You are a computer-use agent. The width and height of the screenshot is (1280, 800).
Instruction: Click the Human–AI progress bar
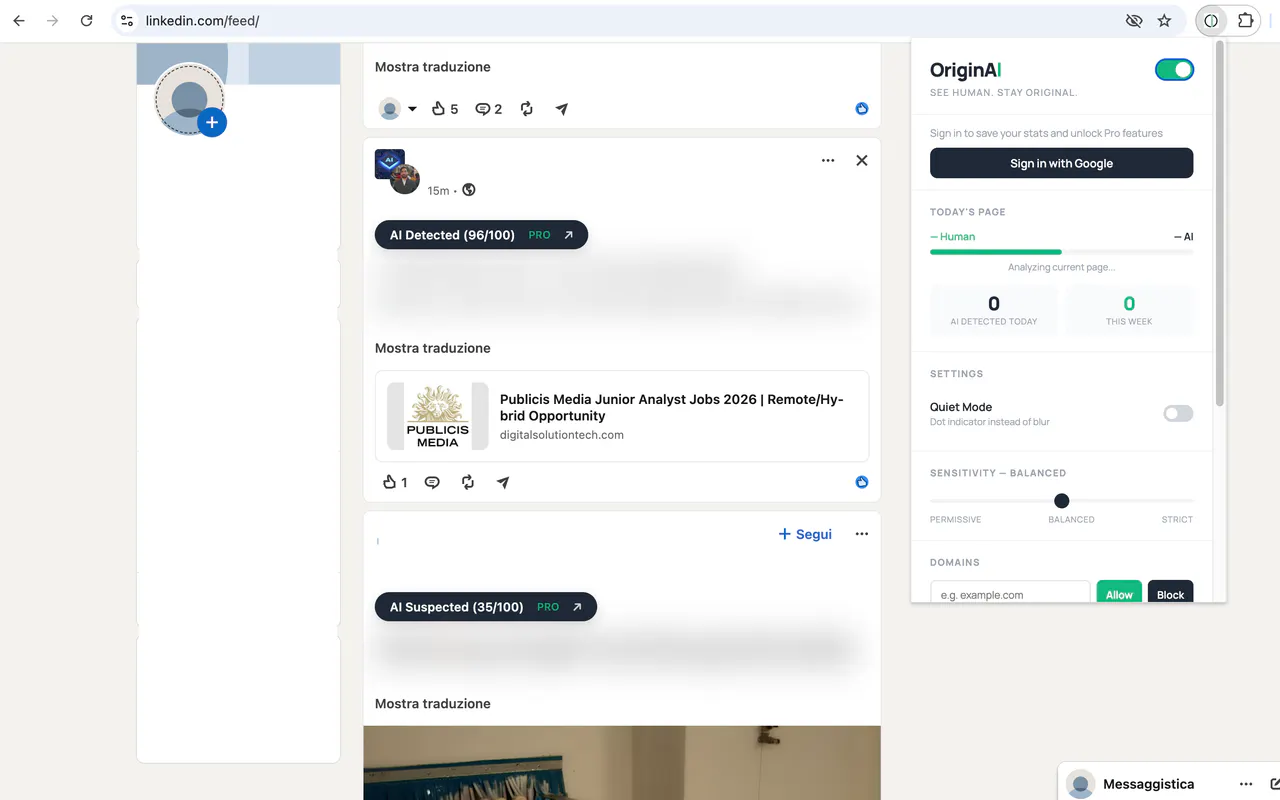[1062, 252]
